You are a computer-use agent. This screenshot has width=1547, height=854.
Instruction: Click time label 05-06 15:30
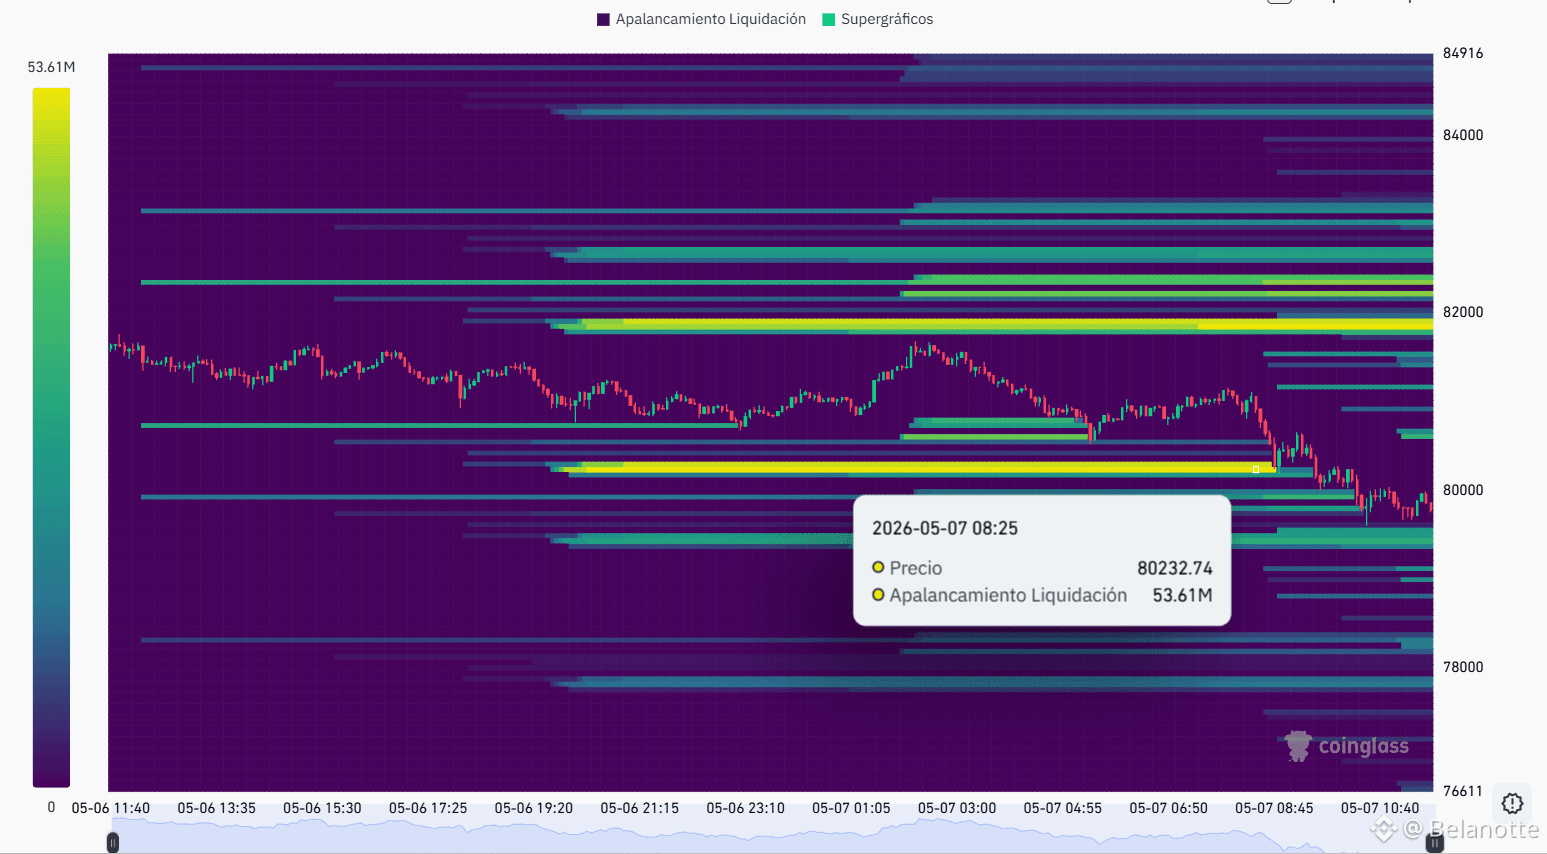click(322, 808)
